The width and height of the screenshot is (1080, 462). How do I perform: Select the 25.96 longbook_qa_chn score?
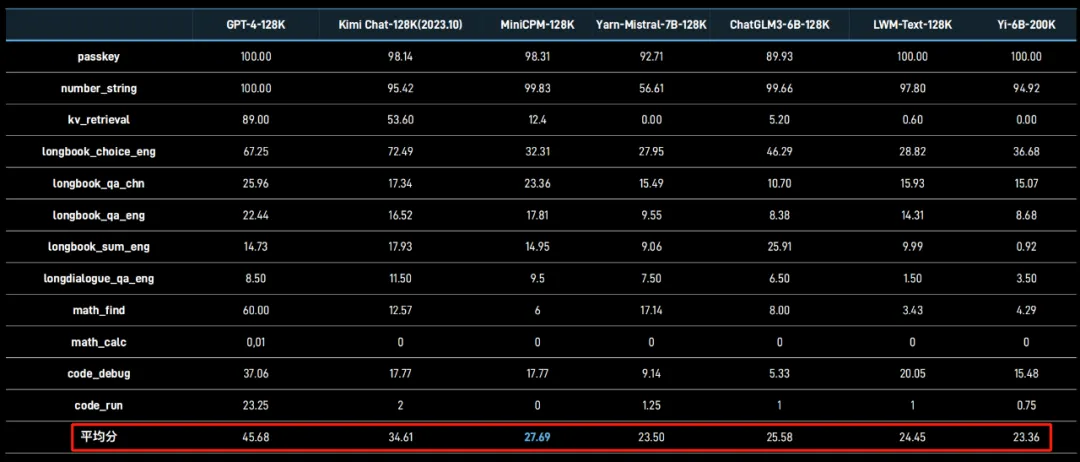256,184
